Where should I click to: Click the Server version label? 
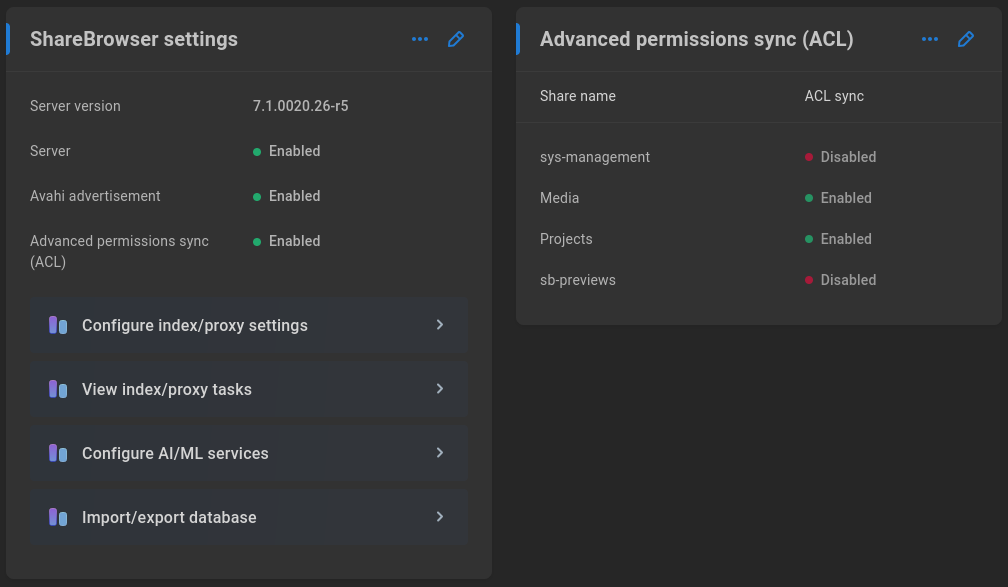tap(75, 106)
